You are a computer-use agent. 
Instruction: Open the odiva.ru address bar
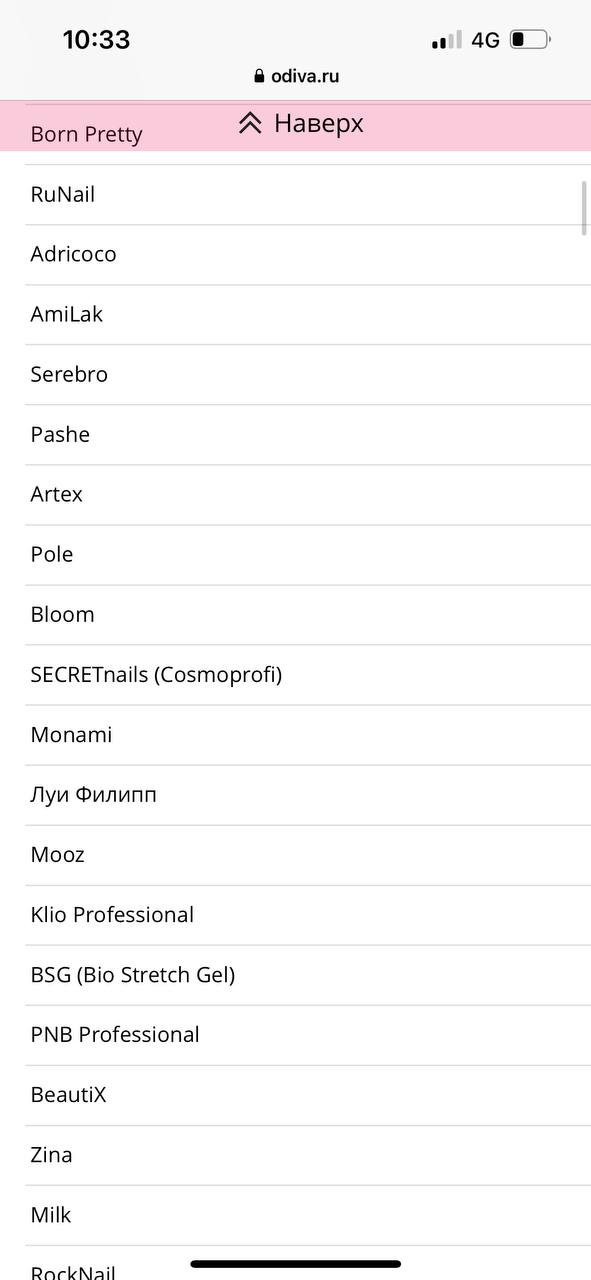[296, 76]
